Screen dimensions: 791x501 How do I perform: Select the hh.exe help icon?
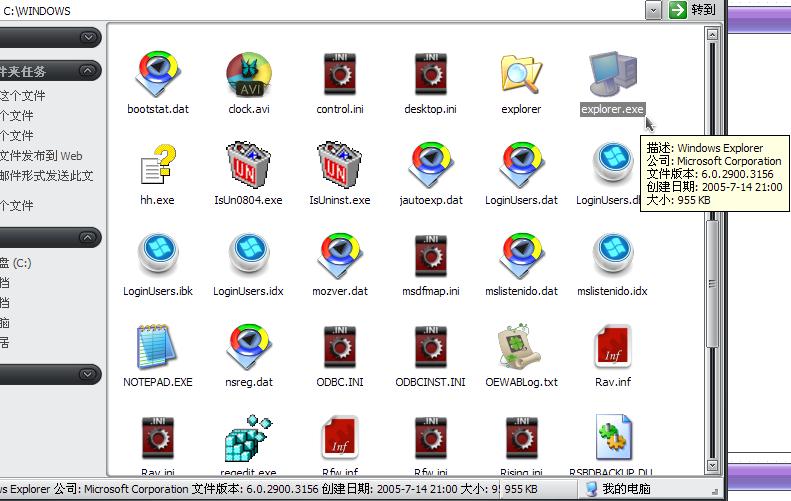(158, 164)
